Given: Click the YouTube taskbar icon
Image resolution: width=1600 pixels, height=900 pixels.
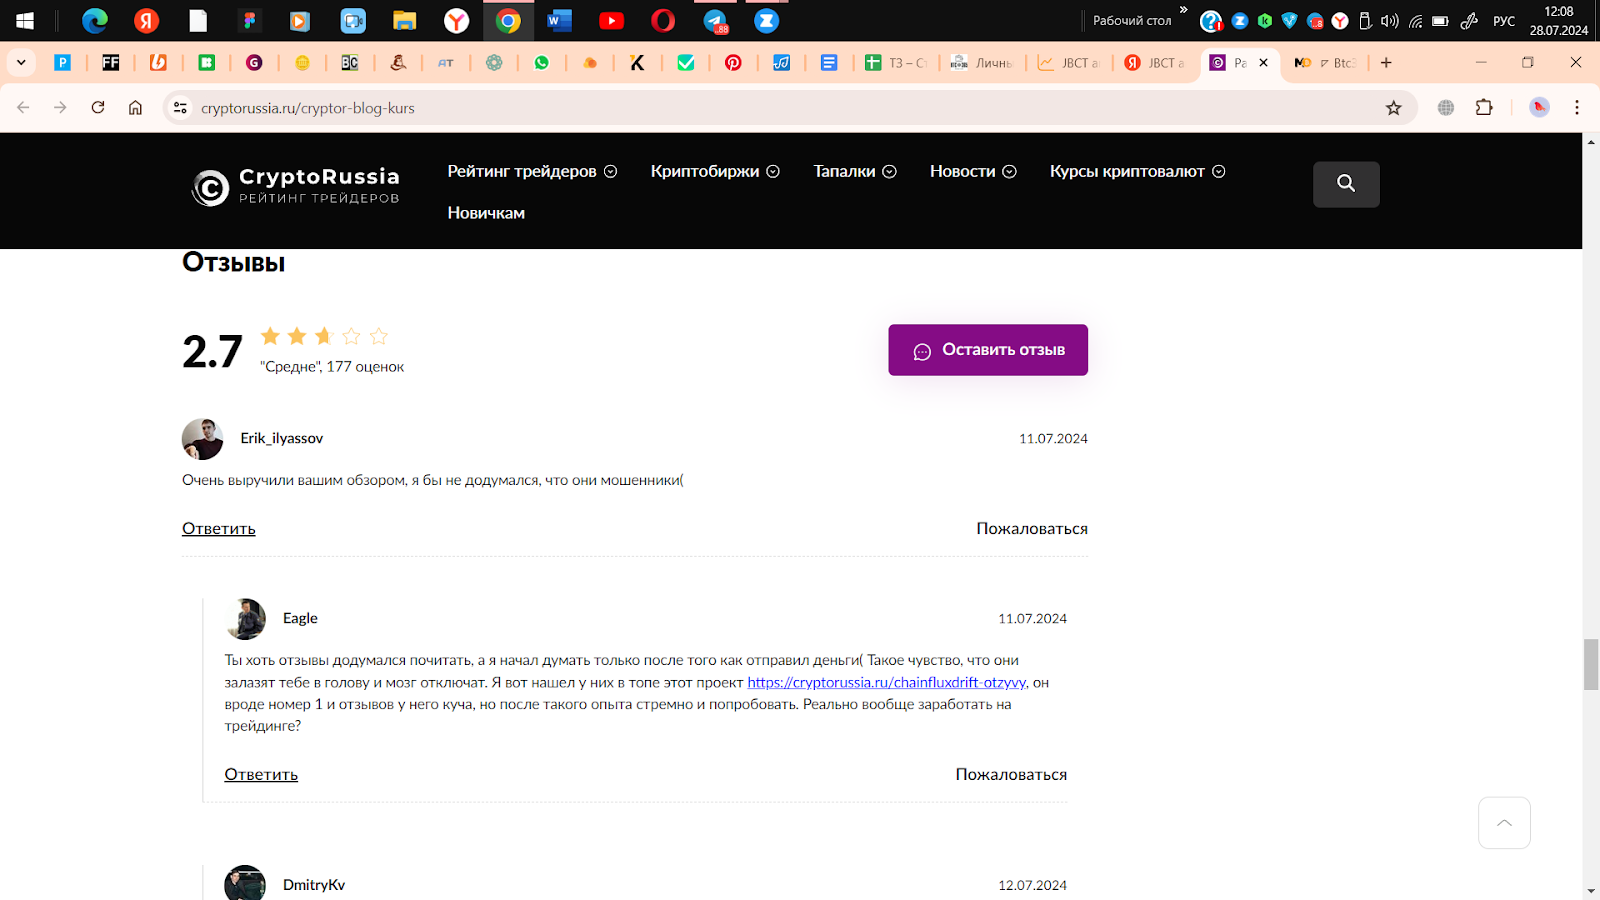Looking at the screenshot, I should tap(611, 20).
